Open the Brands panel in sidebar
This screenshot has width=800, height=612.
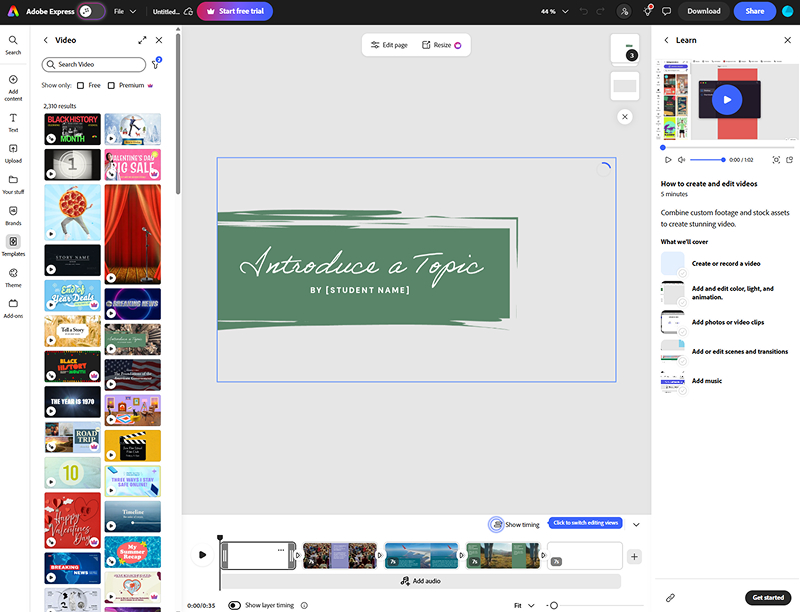tap(13, 215)
